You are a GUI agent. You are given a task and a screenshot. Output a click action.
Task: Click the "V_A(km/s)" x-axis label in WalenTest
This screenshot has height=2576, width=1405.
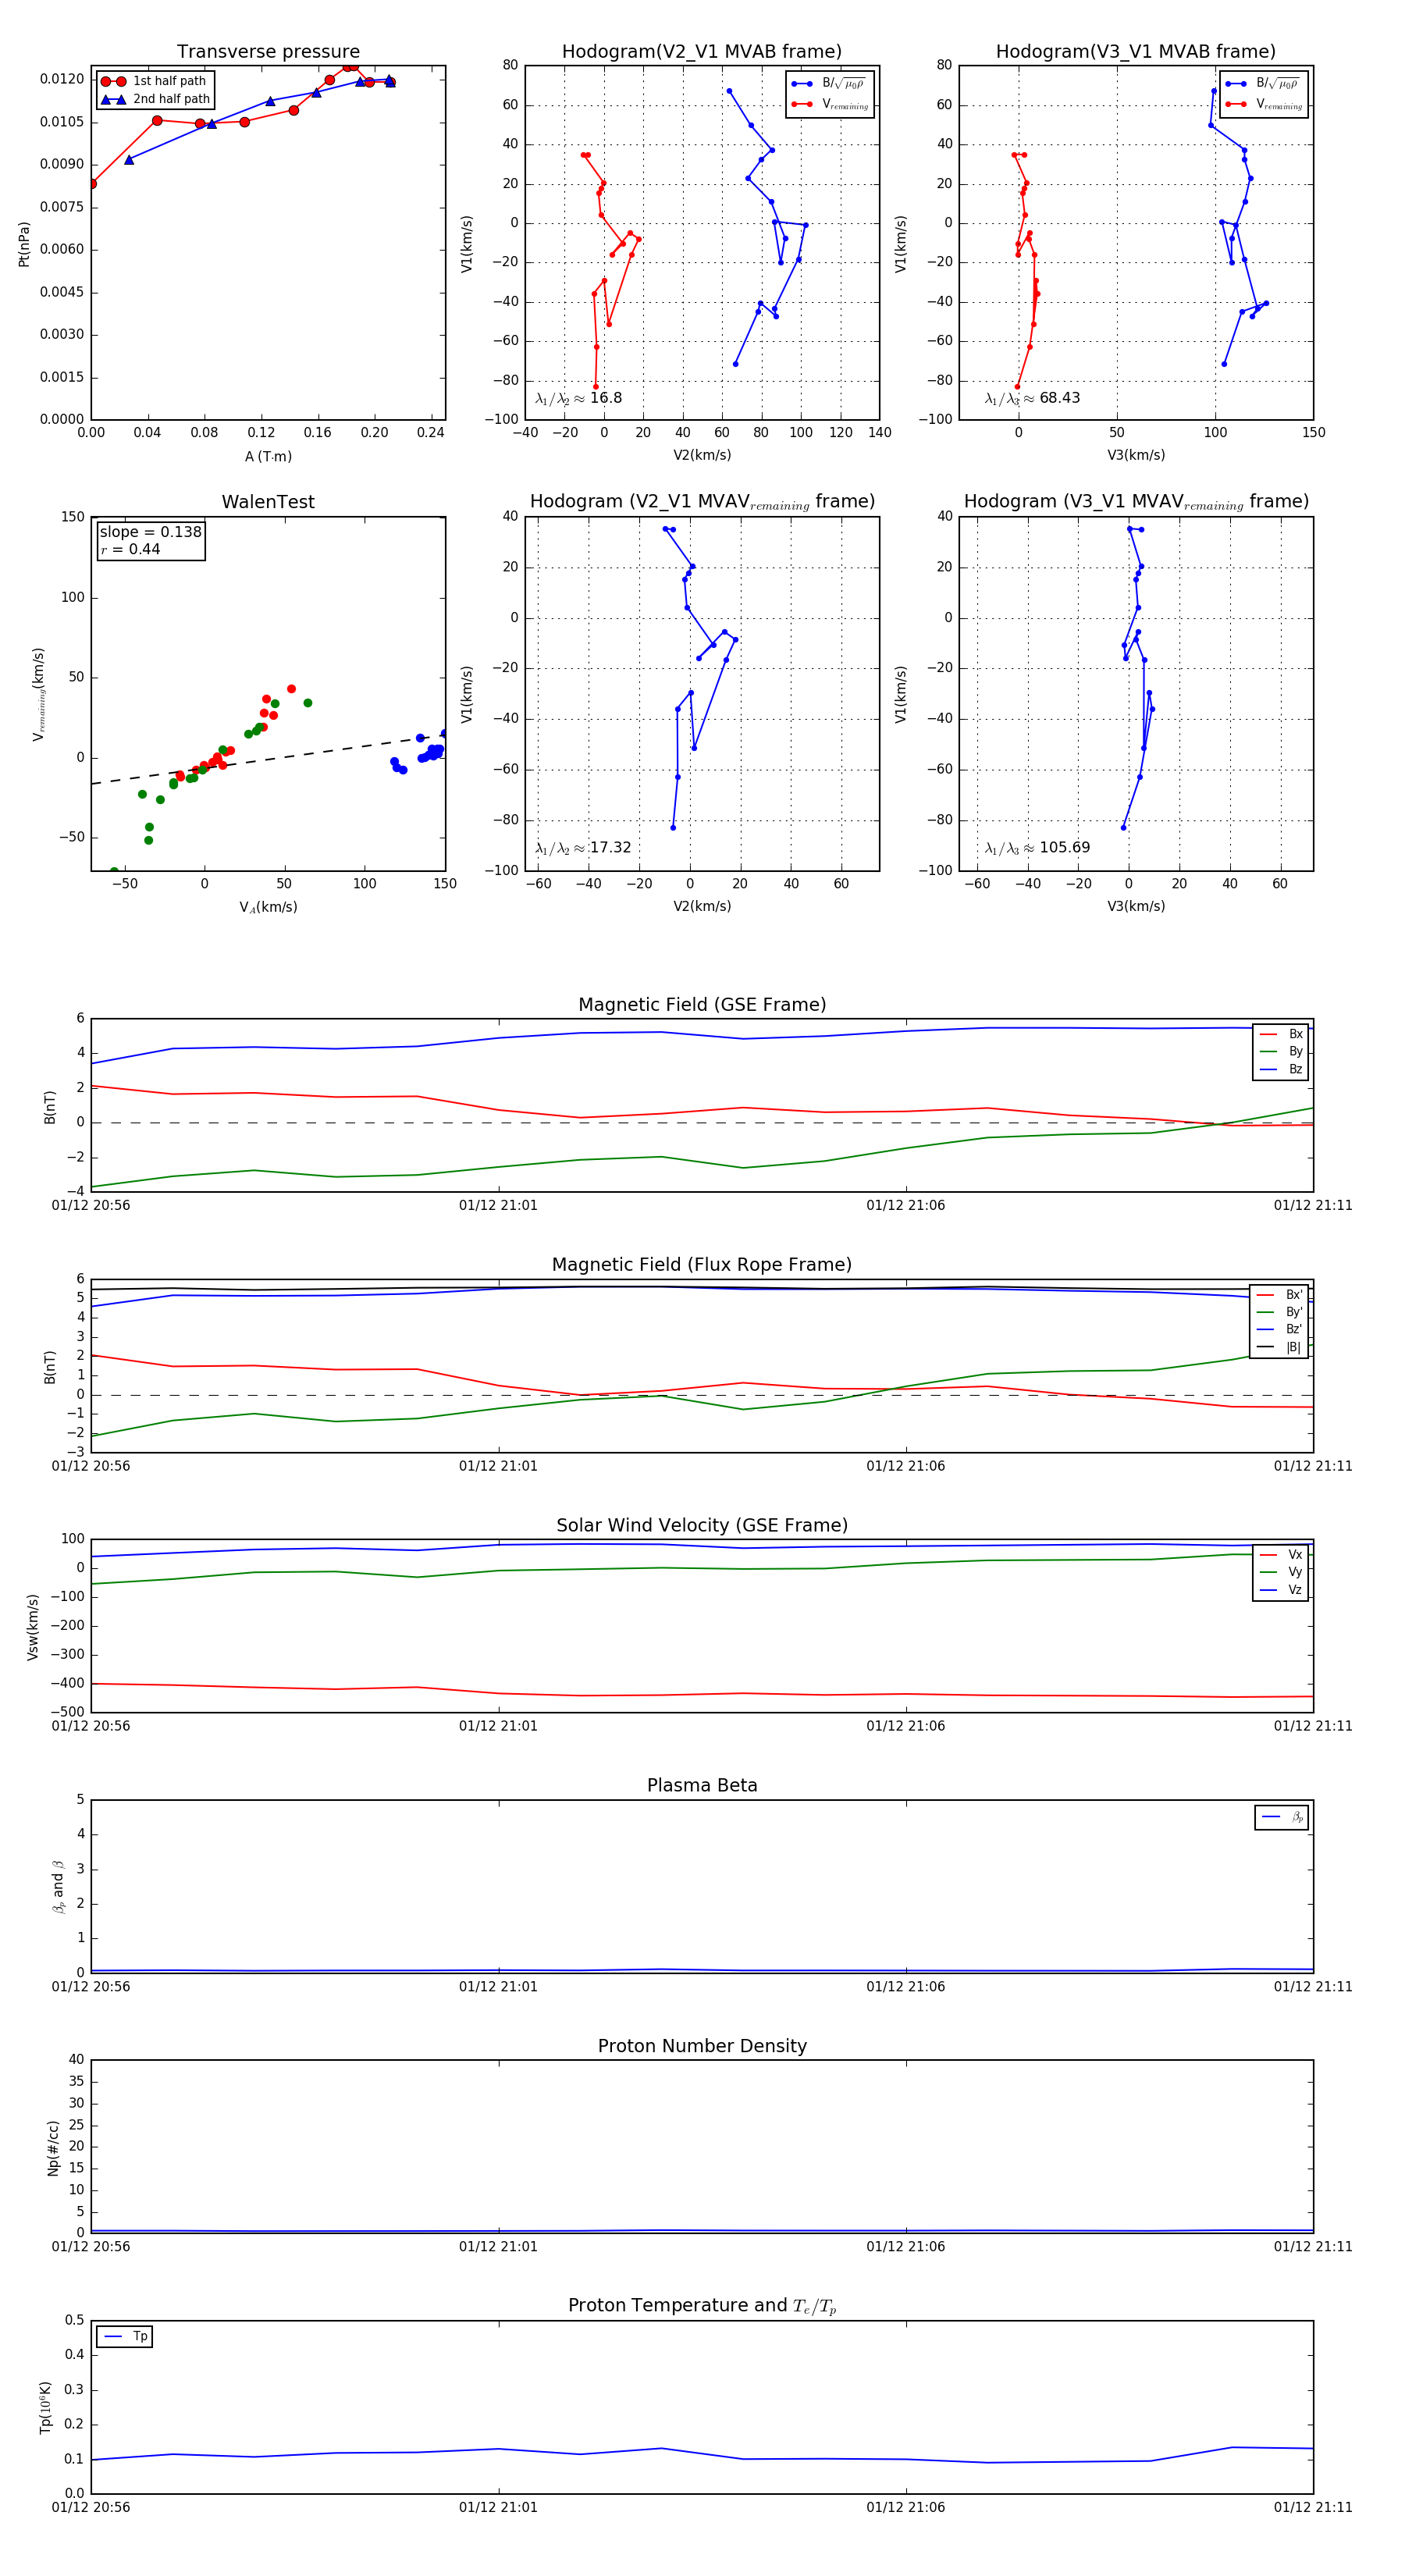(x=268, y=907)
